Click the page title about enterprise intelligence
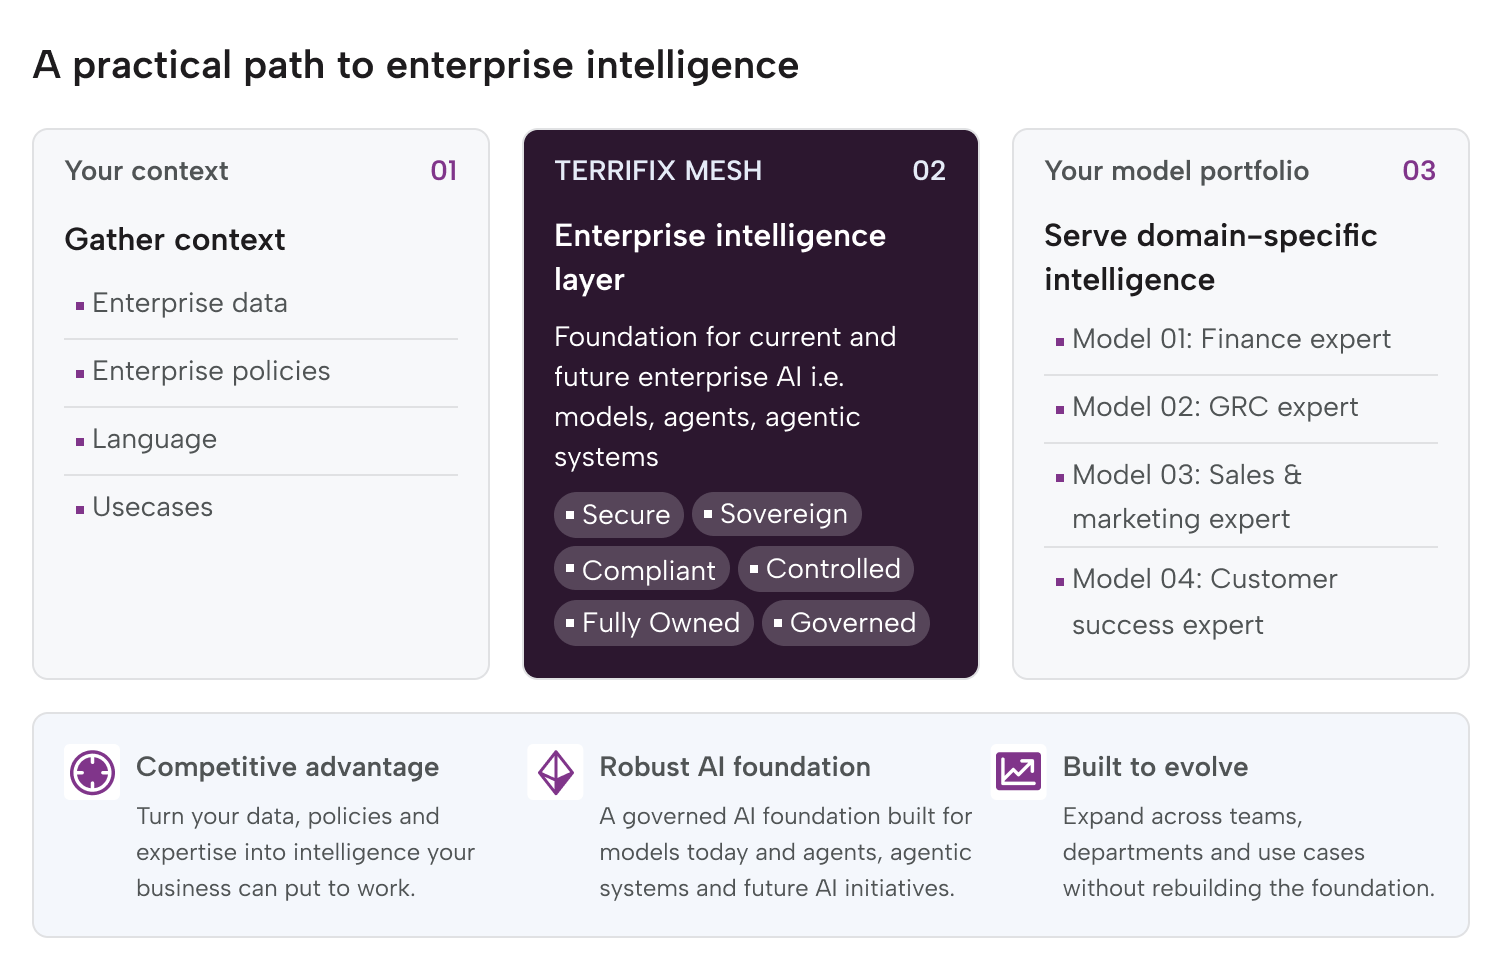Screen dimensions: 1502x970 [x=416, y=66]
